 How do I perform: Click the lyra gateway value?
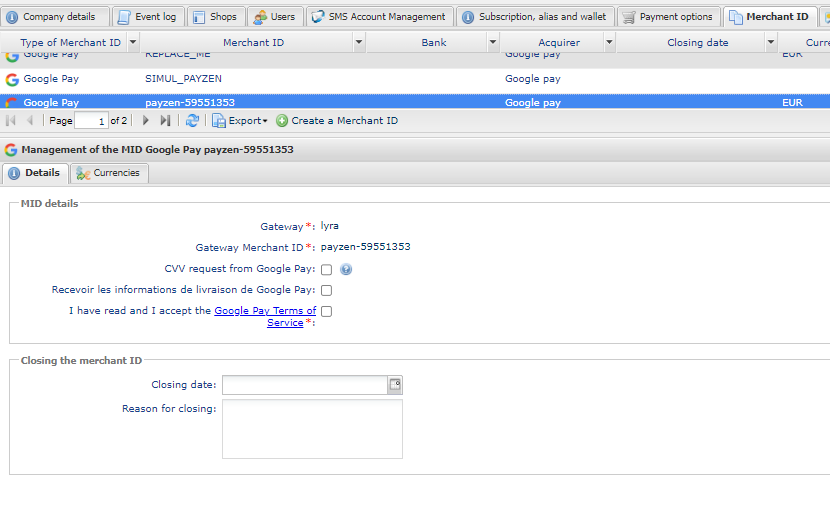[329, 226]
